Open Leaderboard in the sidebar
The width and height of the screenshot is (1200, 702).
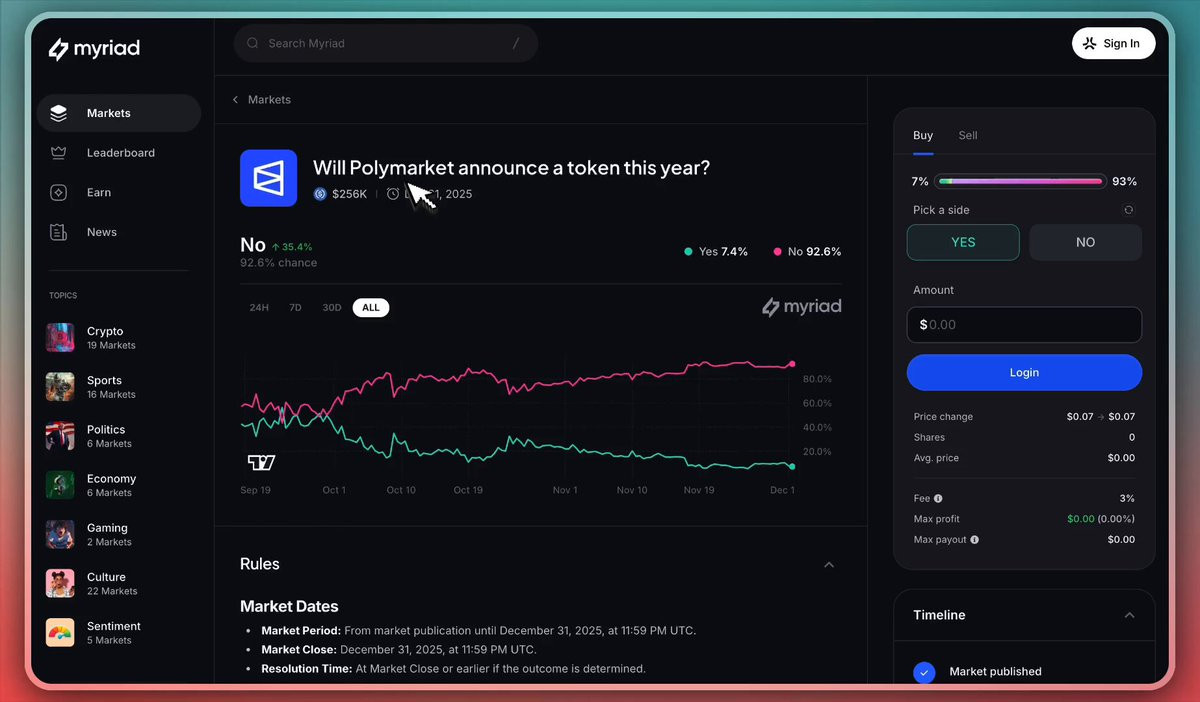pos(119,153)
